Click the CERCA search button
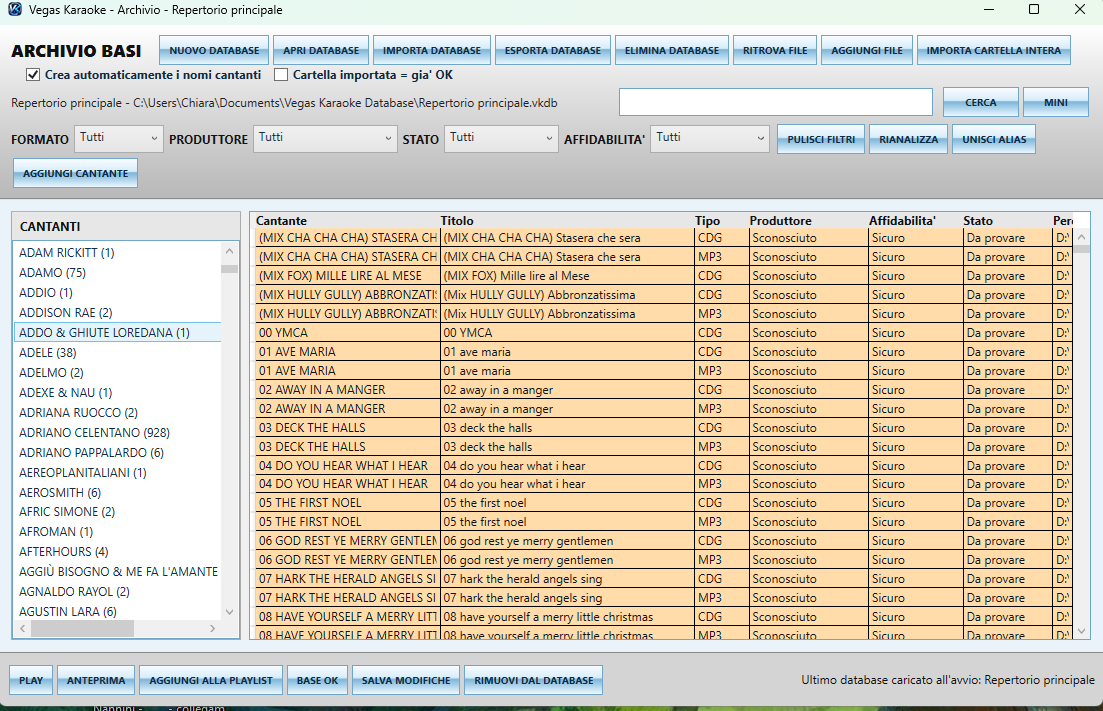The height and width of the screenshot is (711, 1103). click(x=981, y=103)
